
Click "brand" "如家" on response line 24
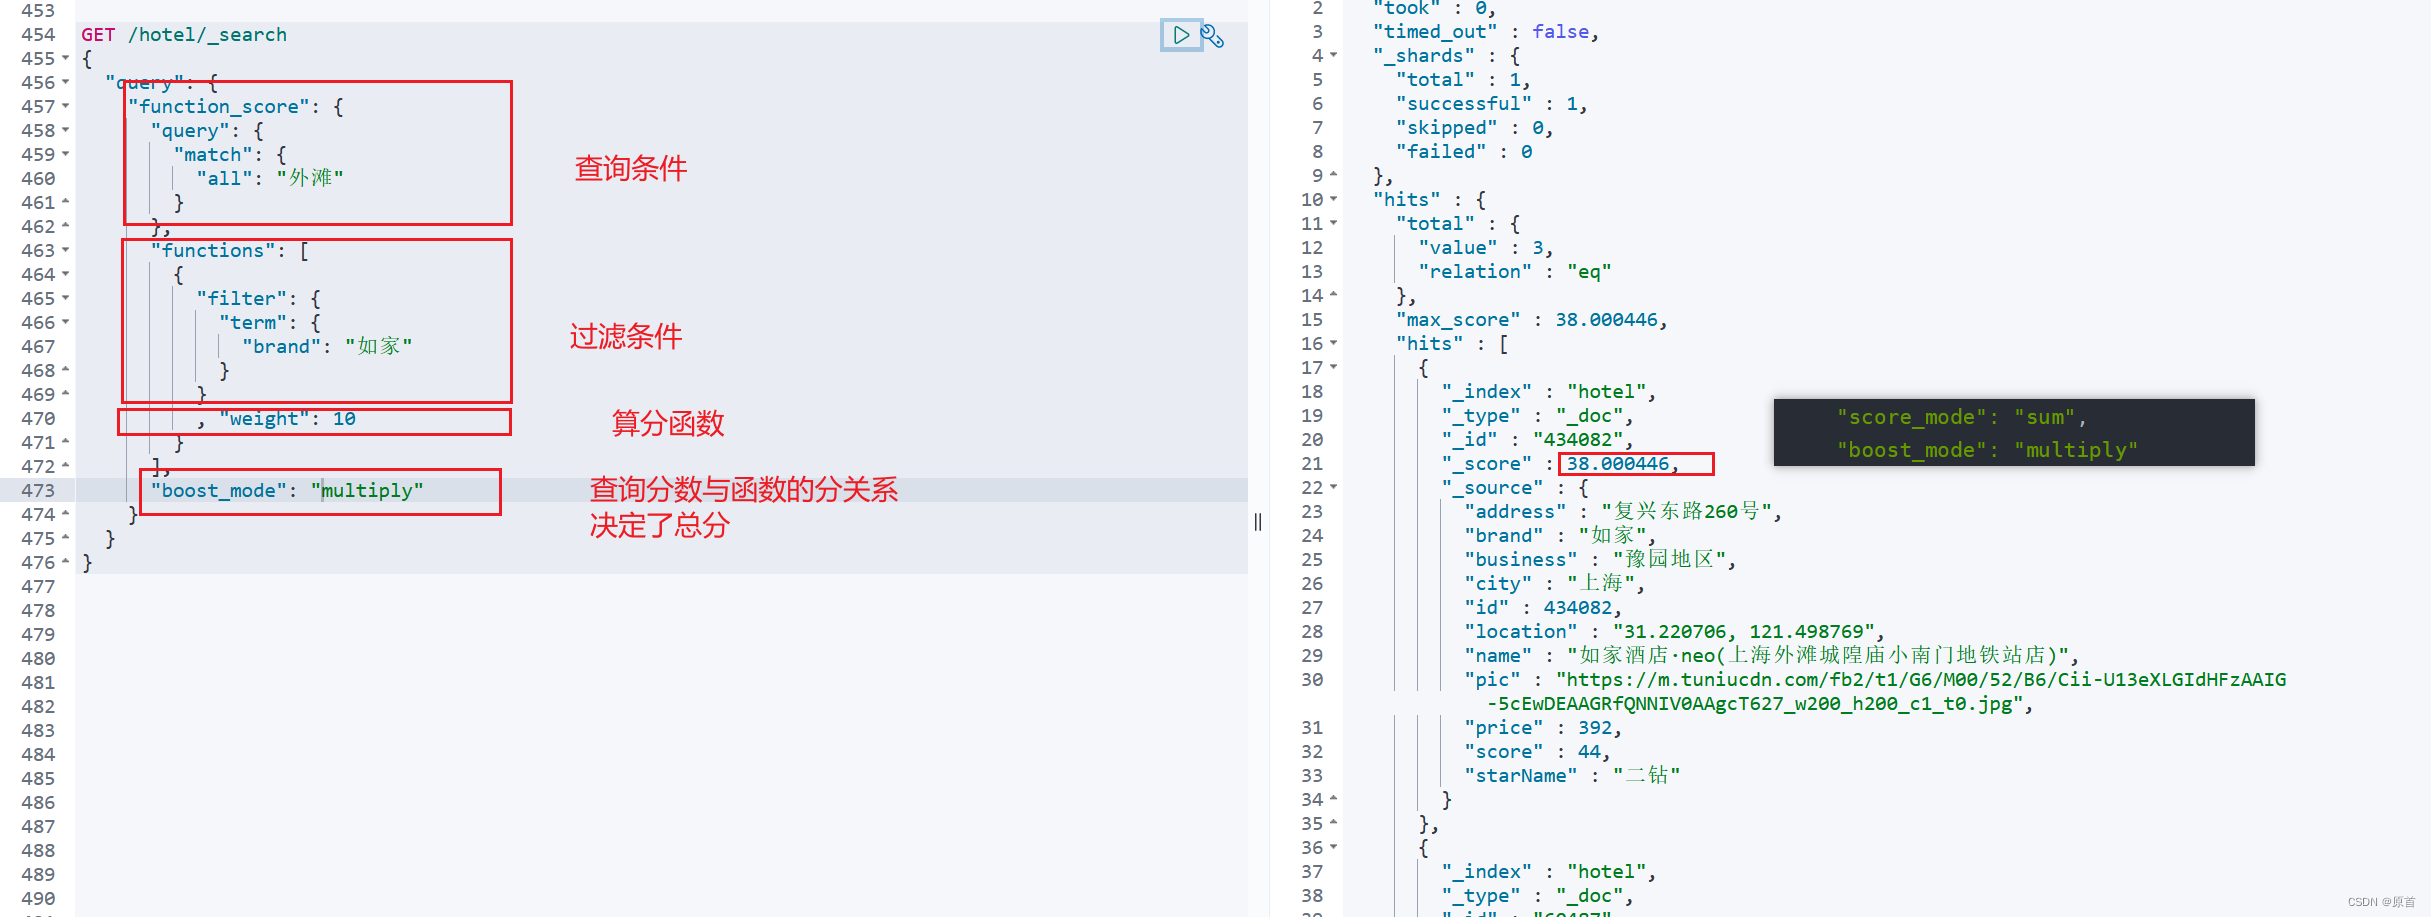pyautogui.click(x=1560, y=536)
